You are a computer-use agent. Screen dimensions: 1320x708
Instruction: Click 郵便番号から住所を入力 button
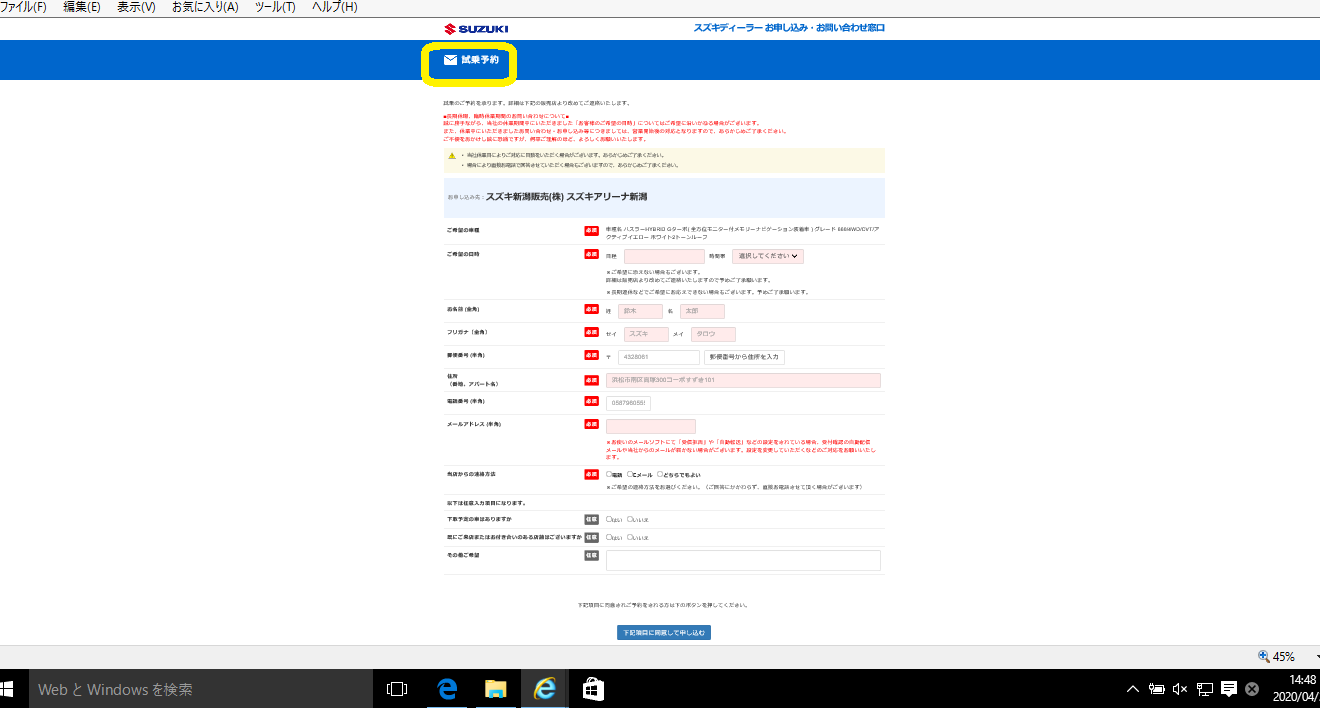745,357
